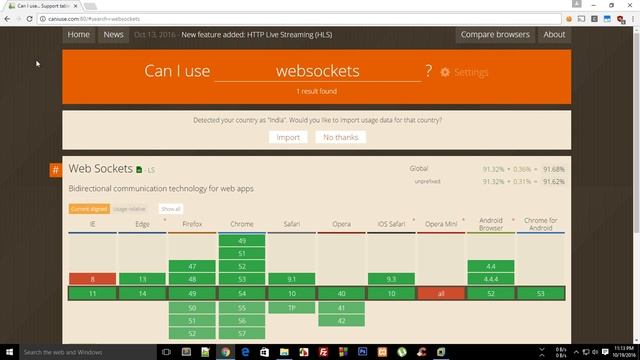Viewport: 640px width, 360px height.
Task: Click the Chrome column header
Action: point(242,224)
